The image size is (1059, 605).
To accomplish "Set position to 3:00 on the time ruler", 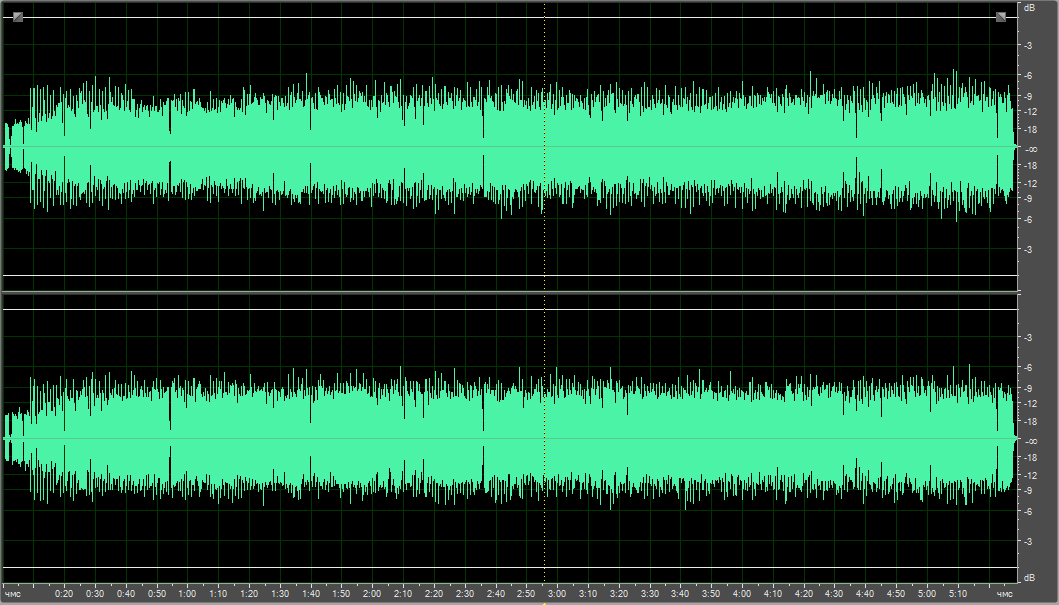I will pos(557,593).
